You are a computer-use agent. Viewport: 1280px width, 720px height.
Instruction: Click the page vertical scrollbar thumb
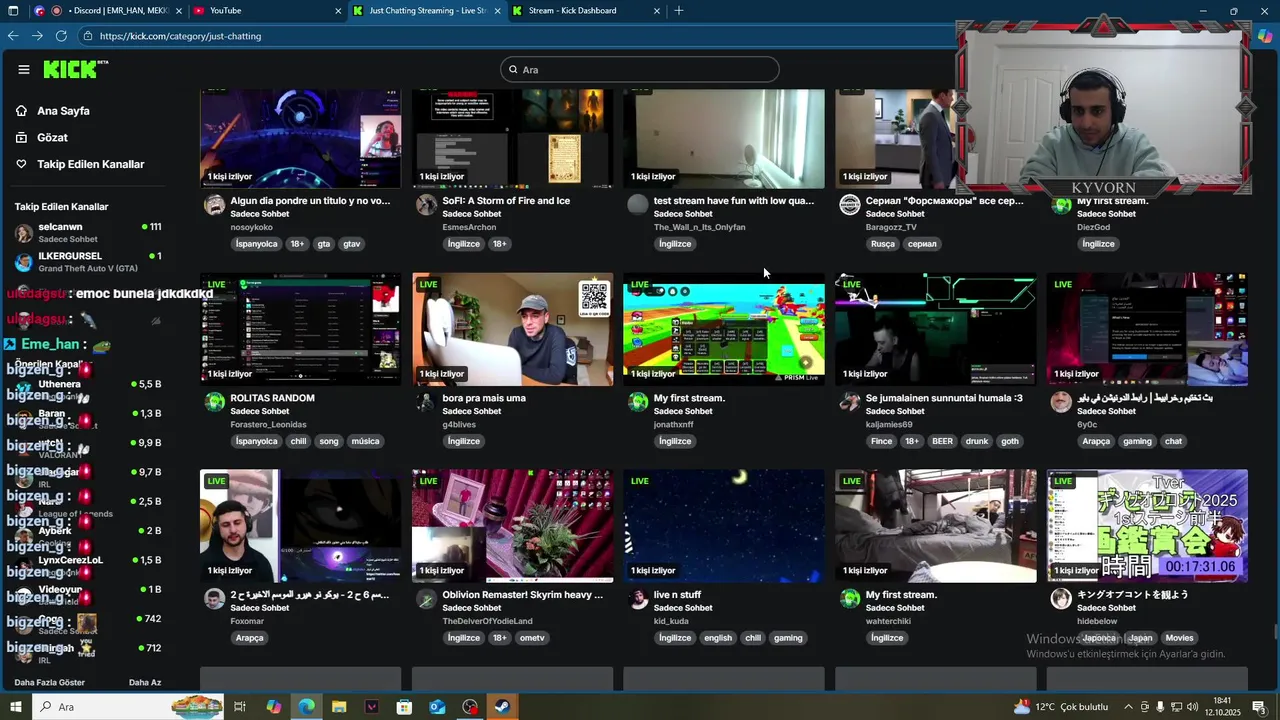pyautogui.click(x=1275, y=634)
